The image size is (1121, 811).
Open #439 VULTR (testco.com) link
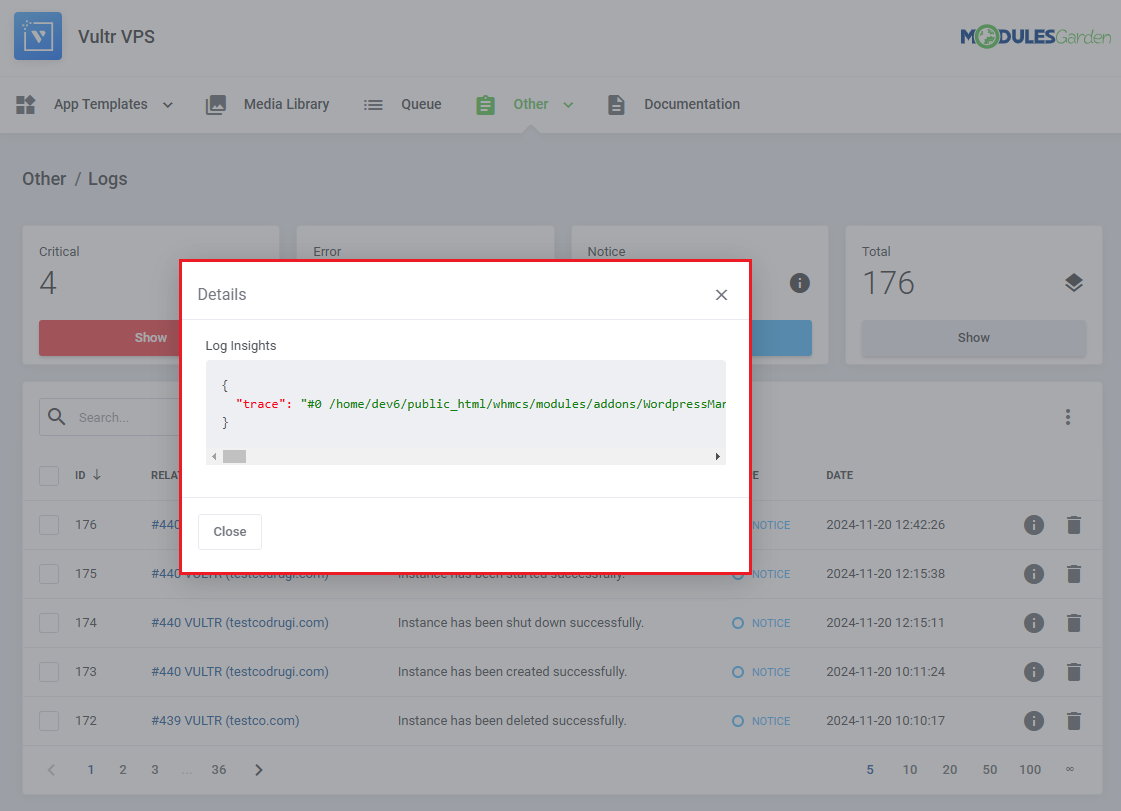tap(225, 721)
